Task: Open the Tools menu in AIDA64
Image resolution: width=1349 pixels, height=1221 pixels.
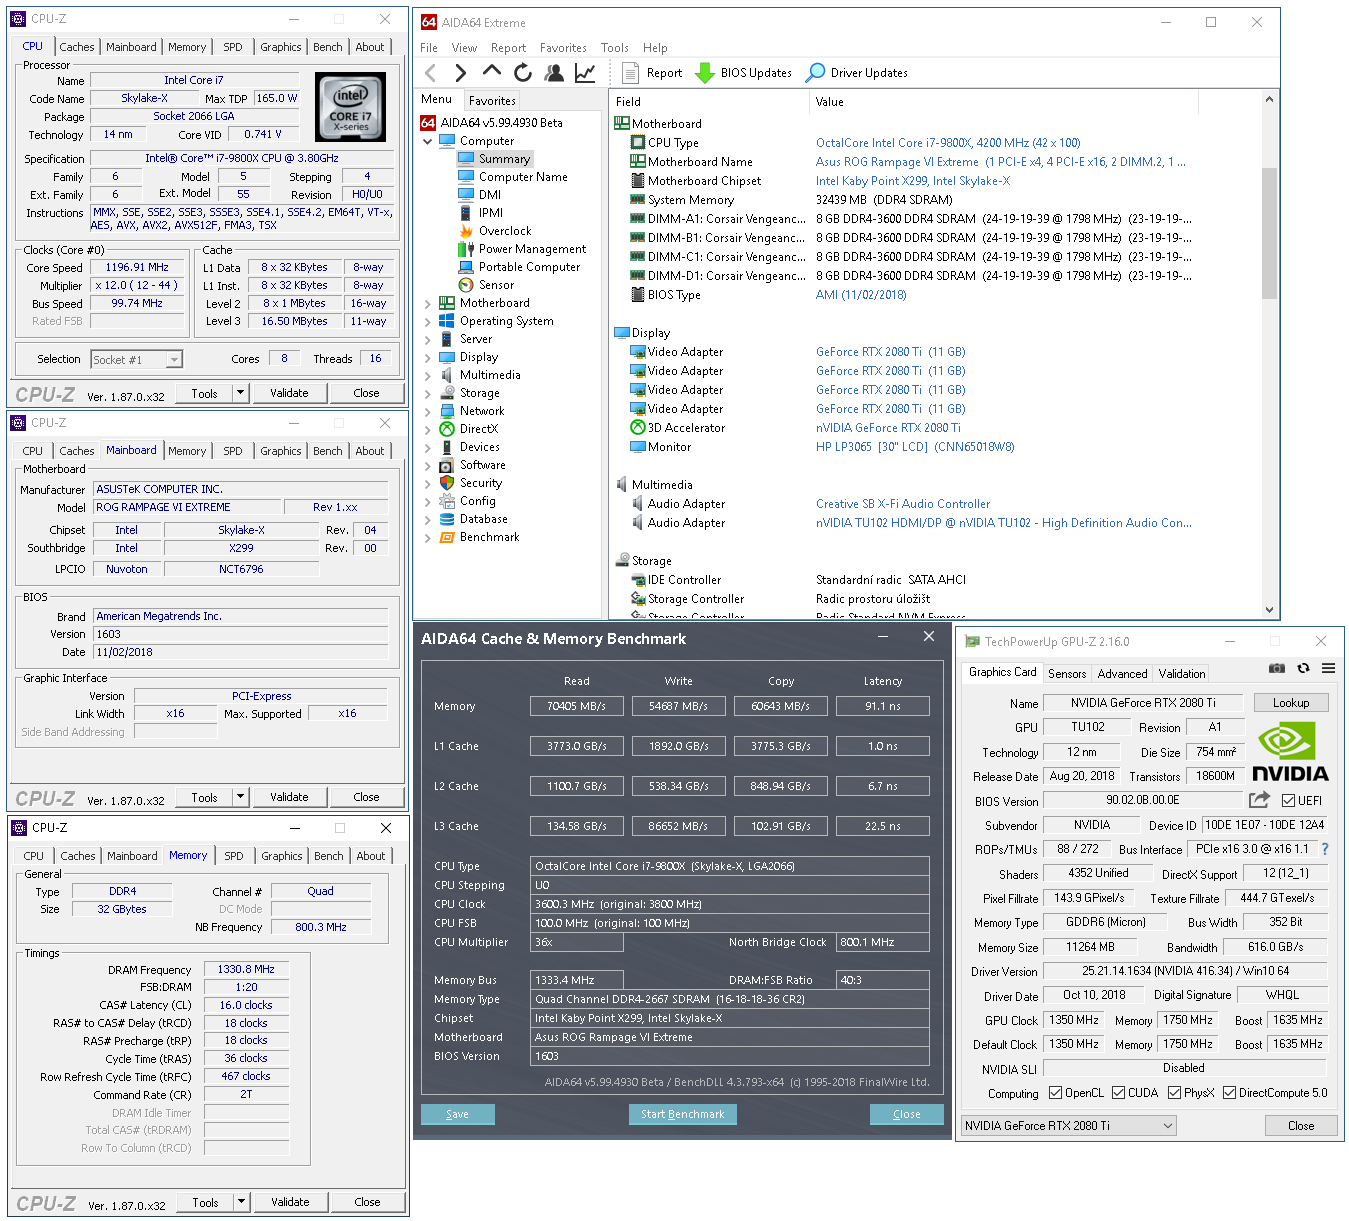Action: click(x=615, y=48)
